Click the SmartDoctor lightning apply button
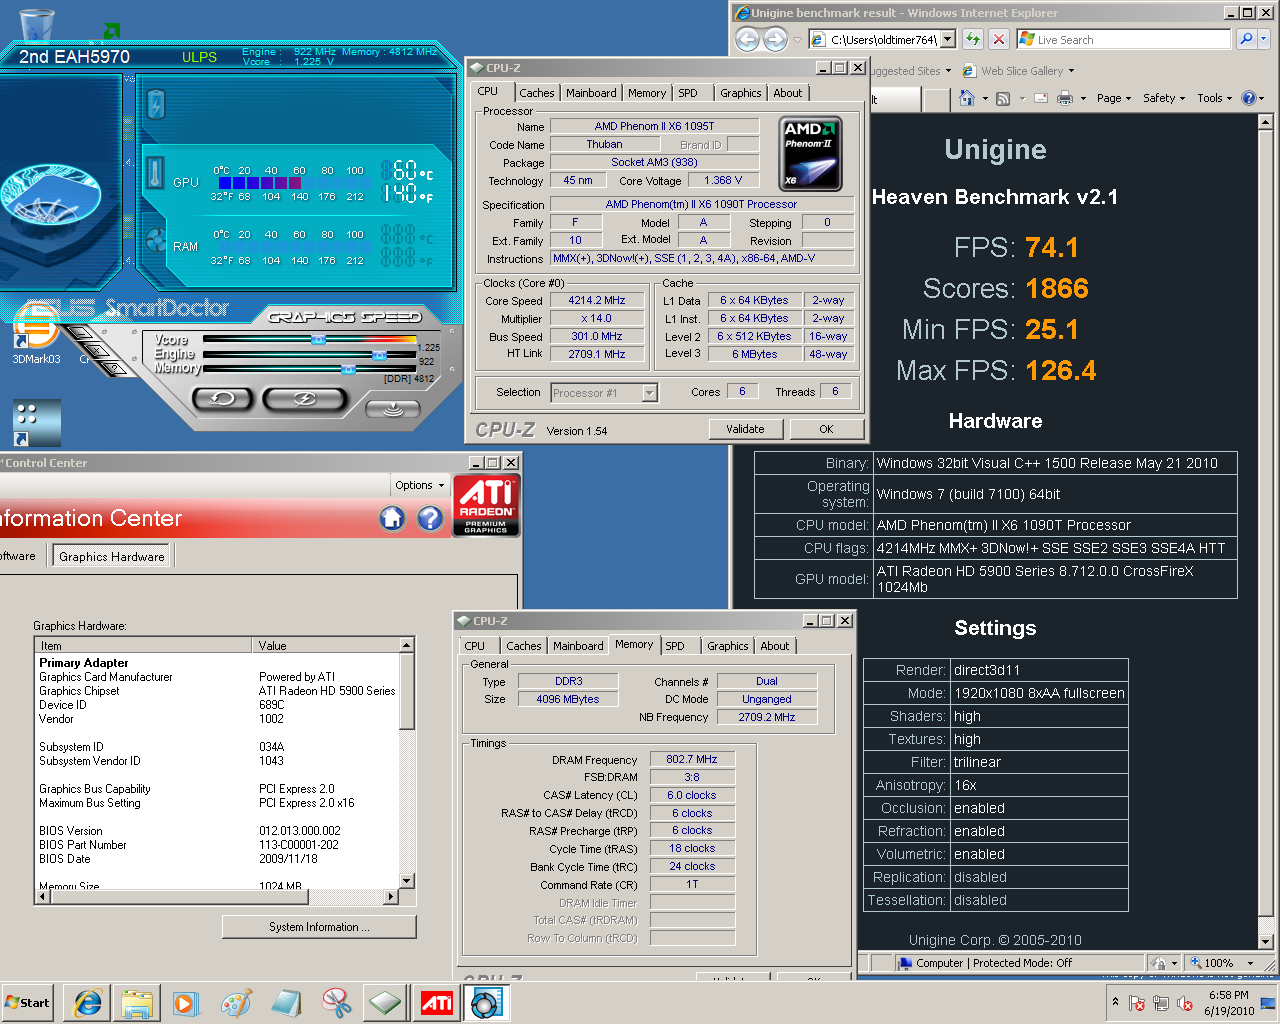Viewport: 1280px width, 1024px height. 304,399
